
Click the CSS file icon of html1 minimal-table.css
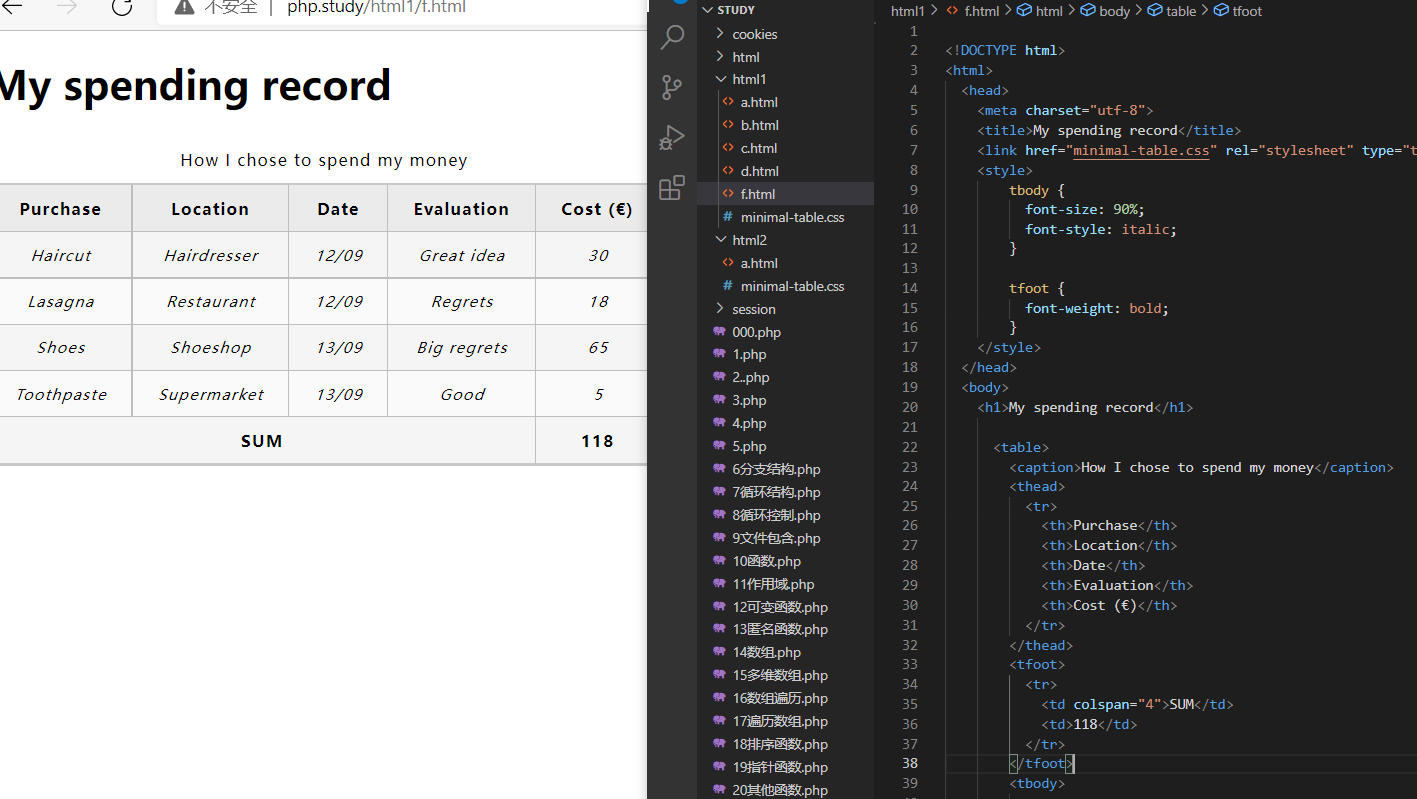(728, 217)
